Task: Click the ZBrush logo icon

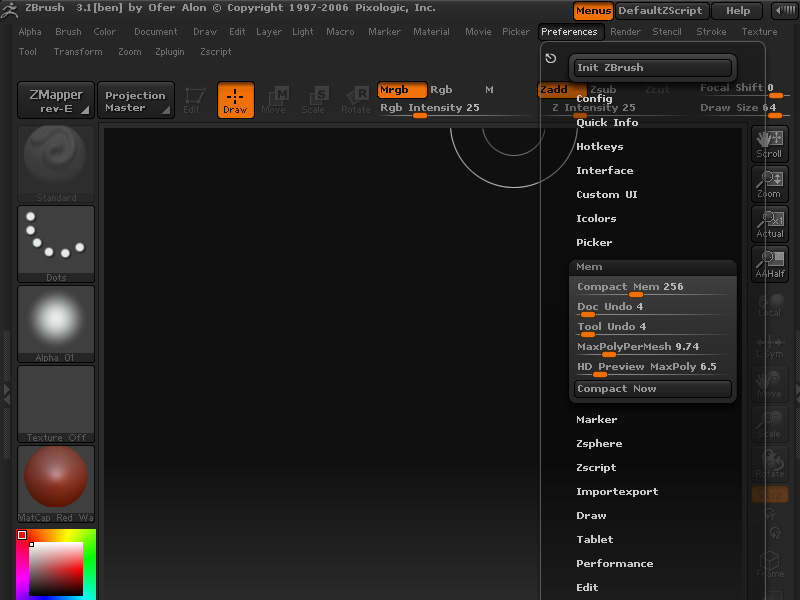Action: pos(9,9)
